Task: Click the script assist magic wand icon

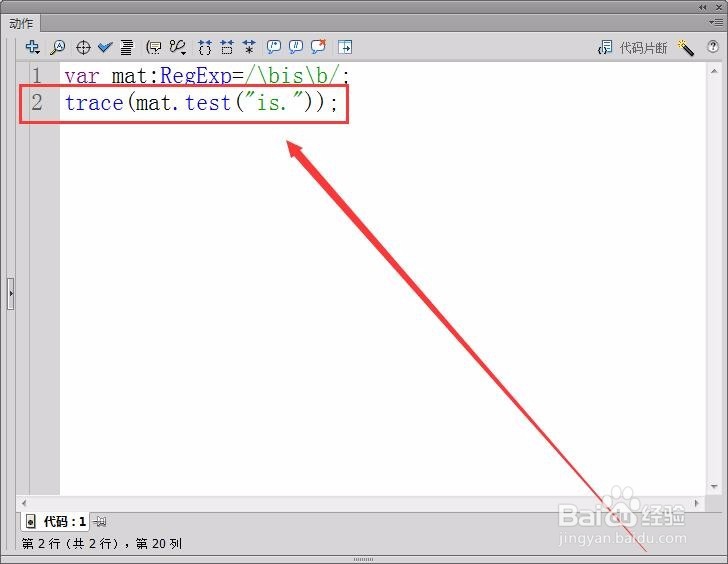Action: (685, 47)
